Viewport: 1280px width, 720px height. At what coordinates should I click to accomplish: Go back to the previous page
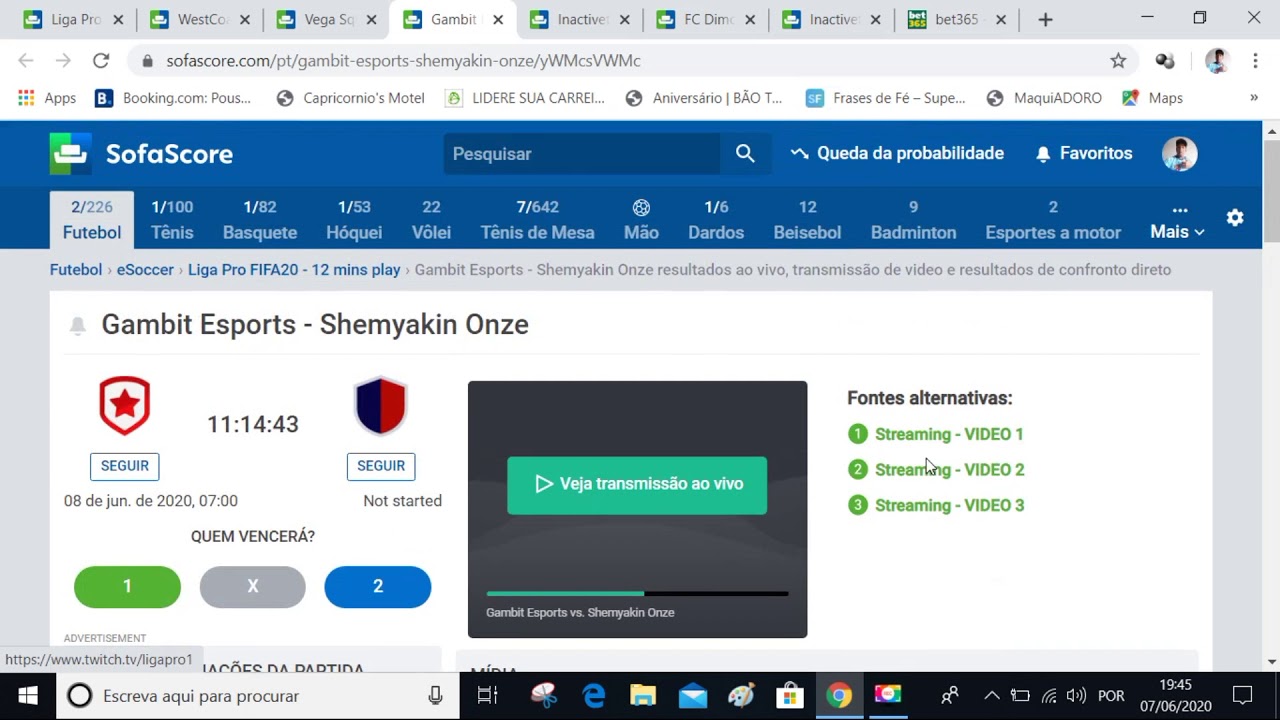(x=26, y=61)
